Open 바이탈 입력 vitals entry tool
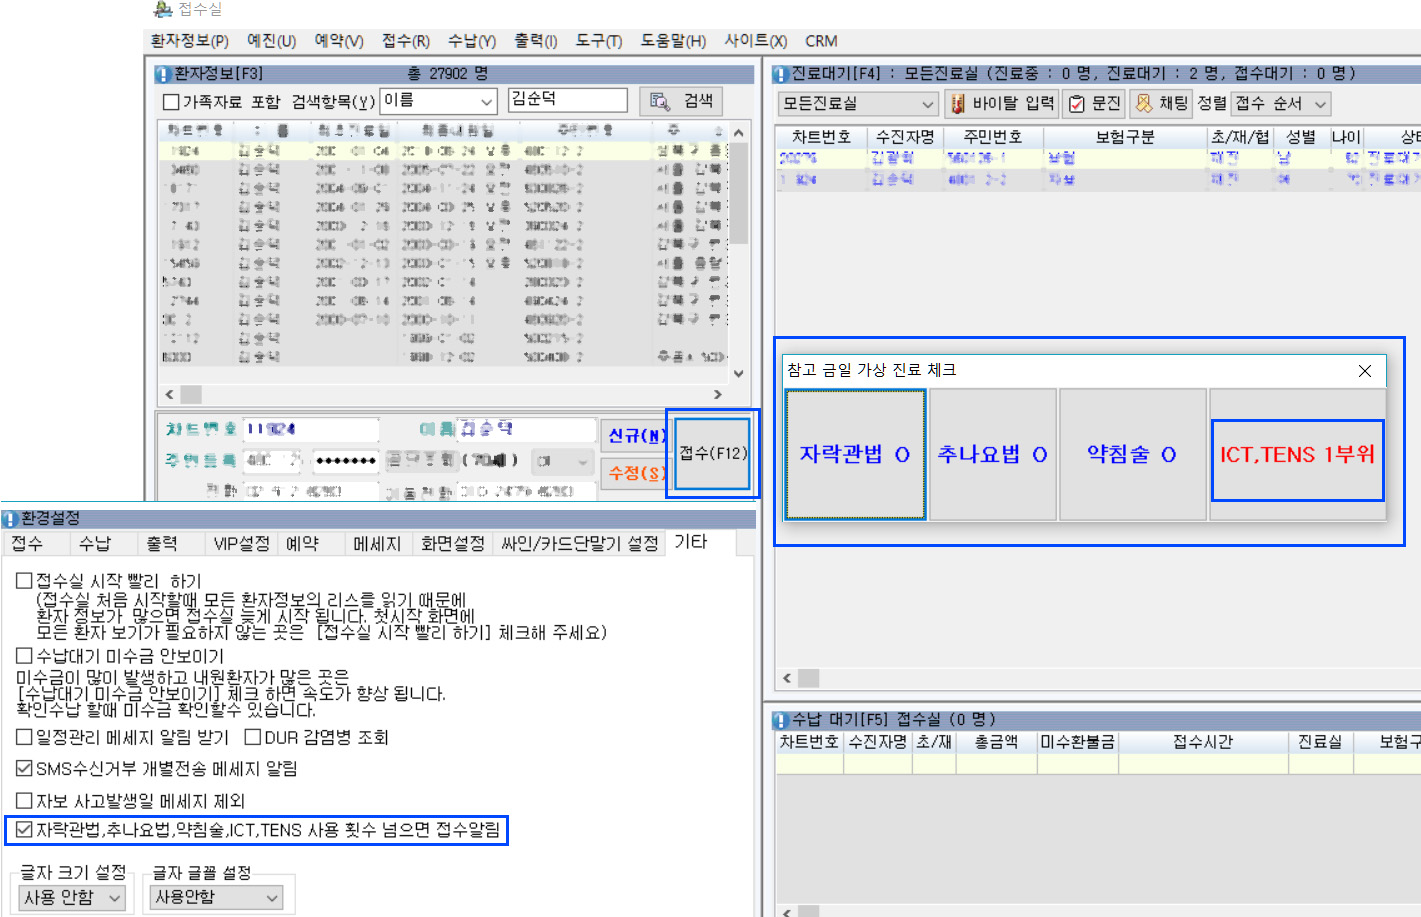The image size is (1421, 917). 1001,104
